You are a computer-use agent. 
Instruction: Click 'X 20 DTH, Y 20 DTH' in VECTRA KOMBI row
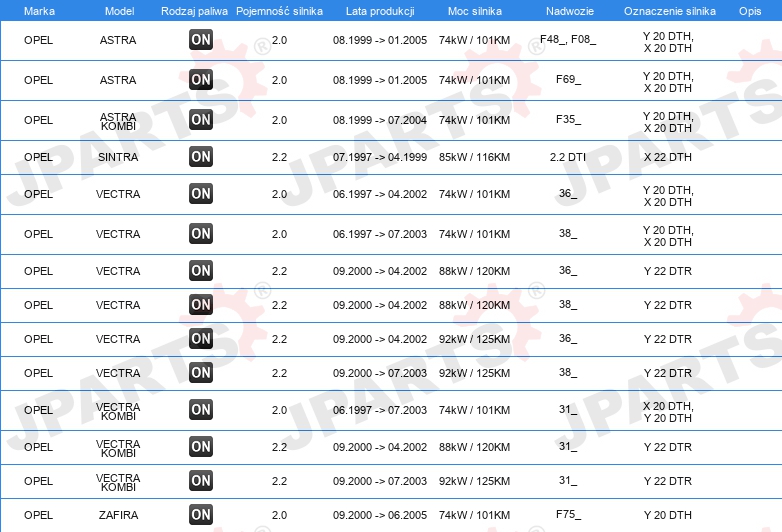tap(668, 412)
